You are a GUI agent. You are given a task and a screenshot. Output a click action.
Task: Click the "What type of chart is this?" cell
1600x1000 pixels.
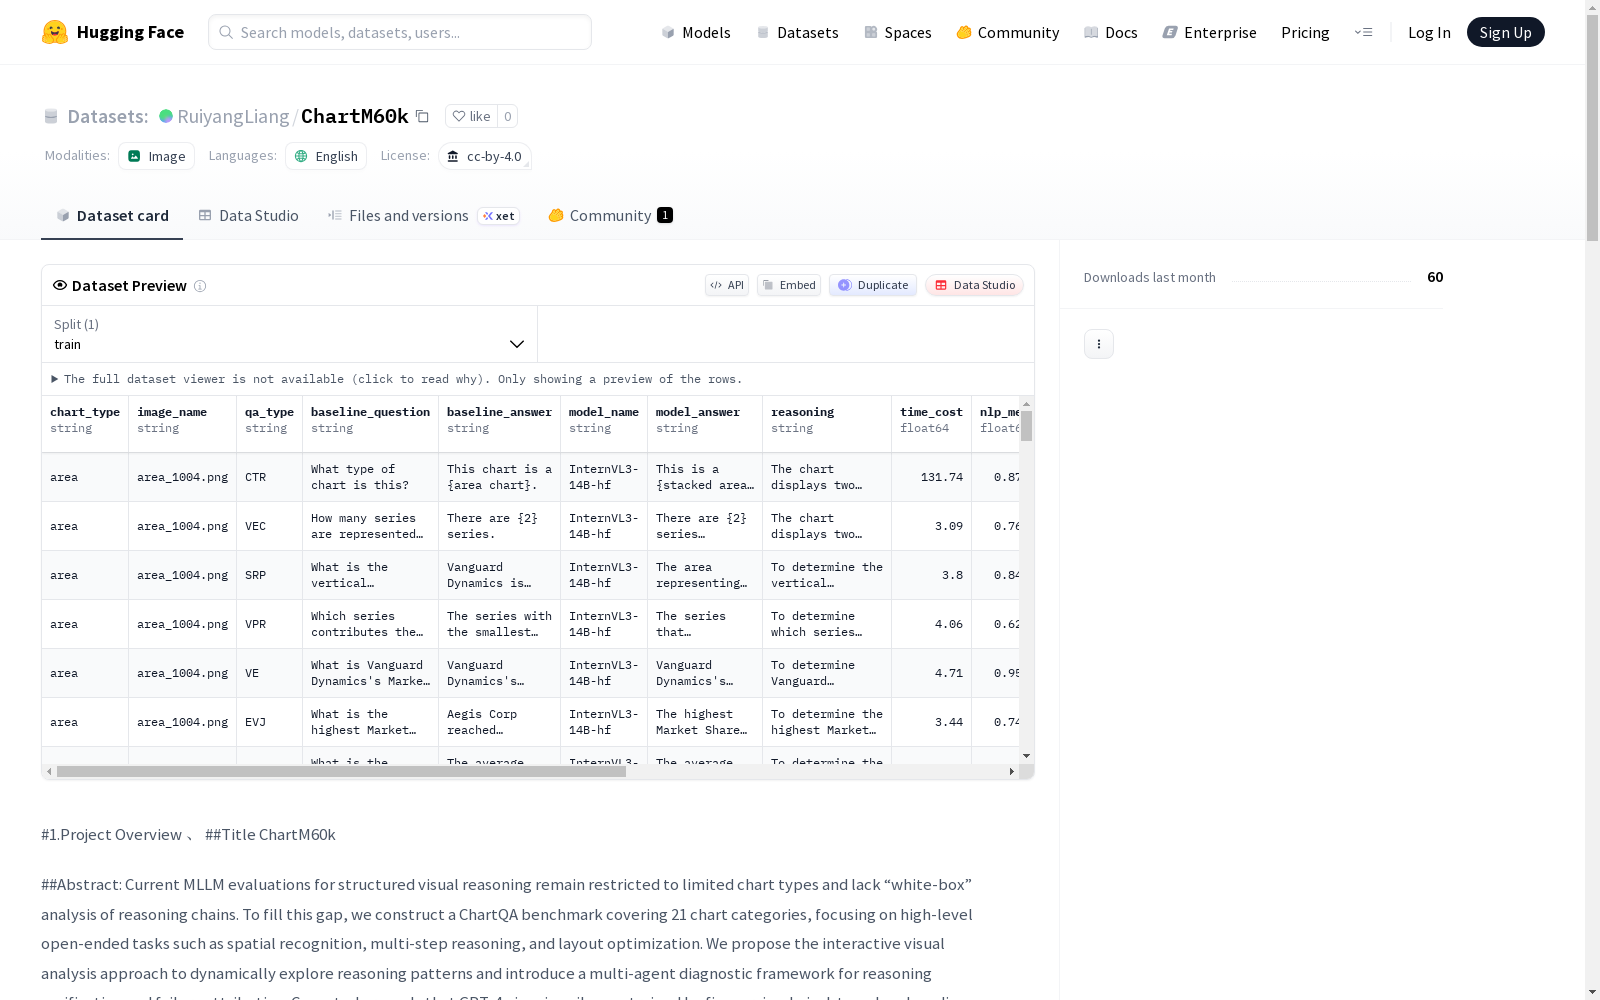click(x=371, y=477)
